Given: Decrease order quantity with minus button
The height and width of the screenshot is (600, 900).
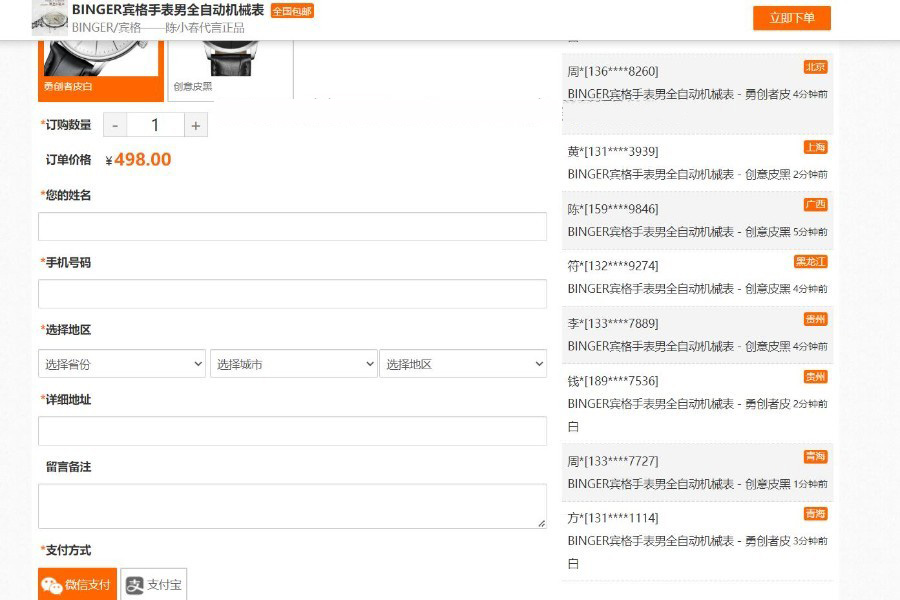Looking at the screenshot, I should [x=115, y=125].
